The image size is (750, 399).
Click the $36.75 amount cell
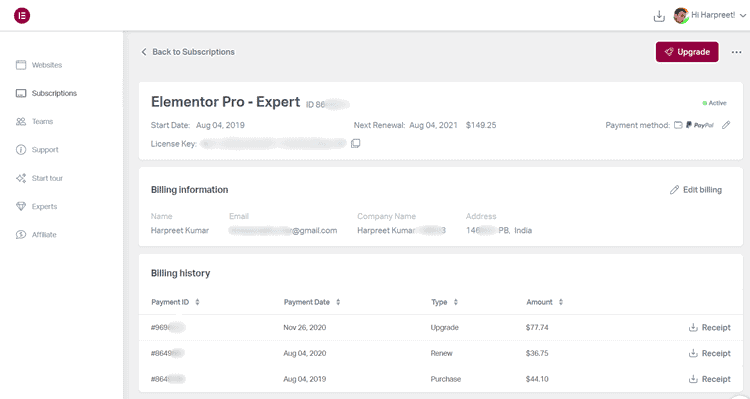537,353
